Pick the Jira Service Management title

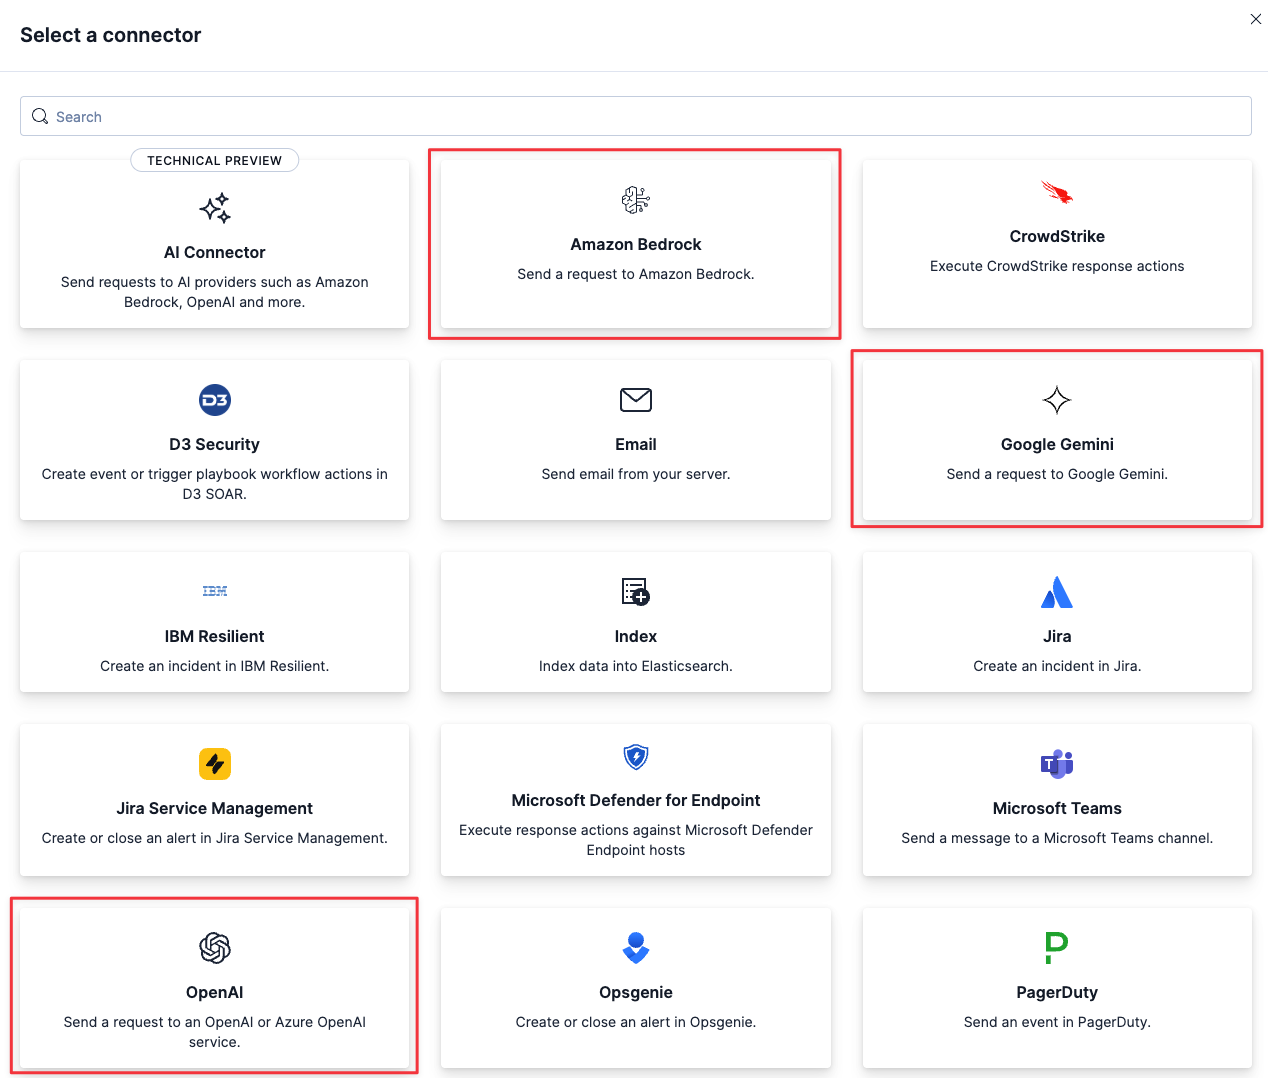coord(215,808)
